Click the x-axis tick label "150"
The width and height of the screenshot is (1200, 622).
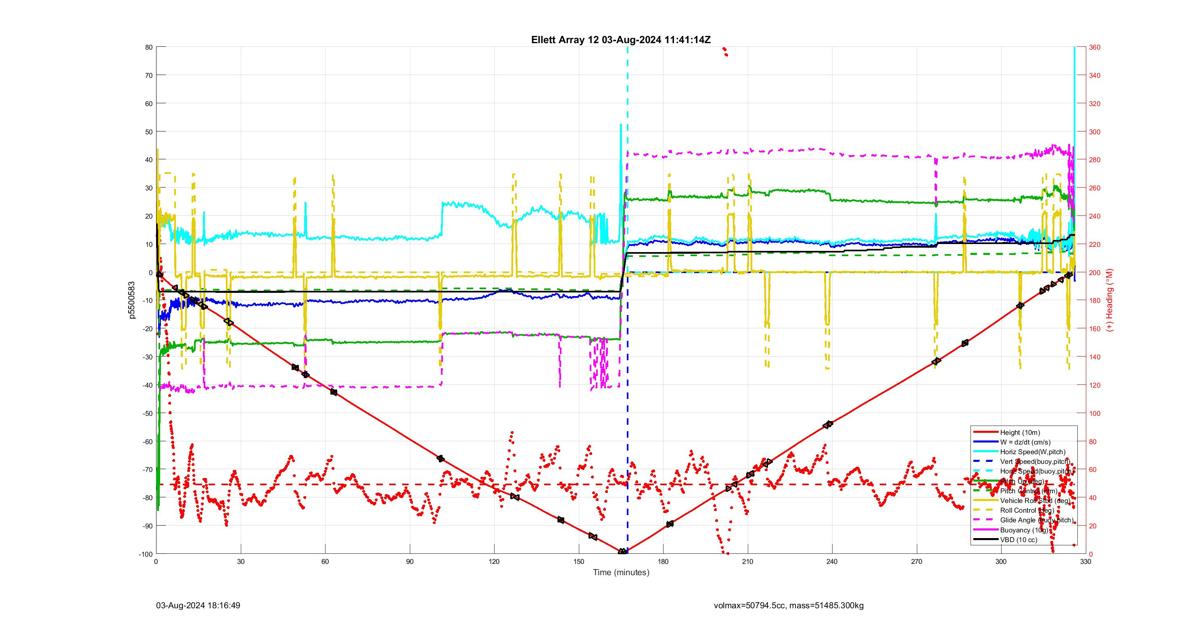[x=578, y=562]
